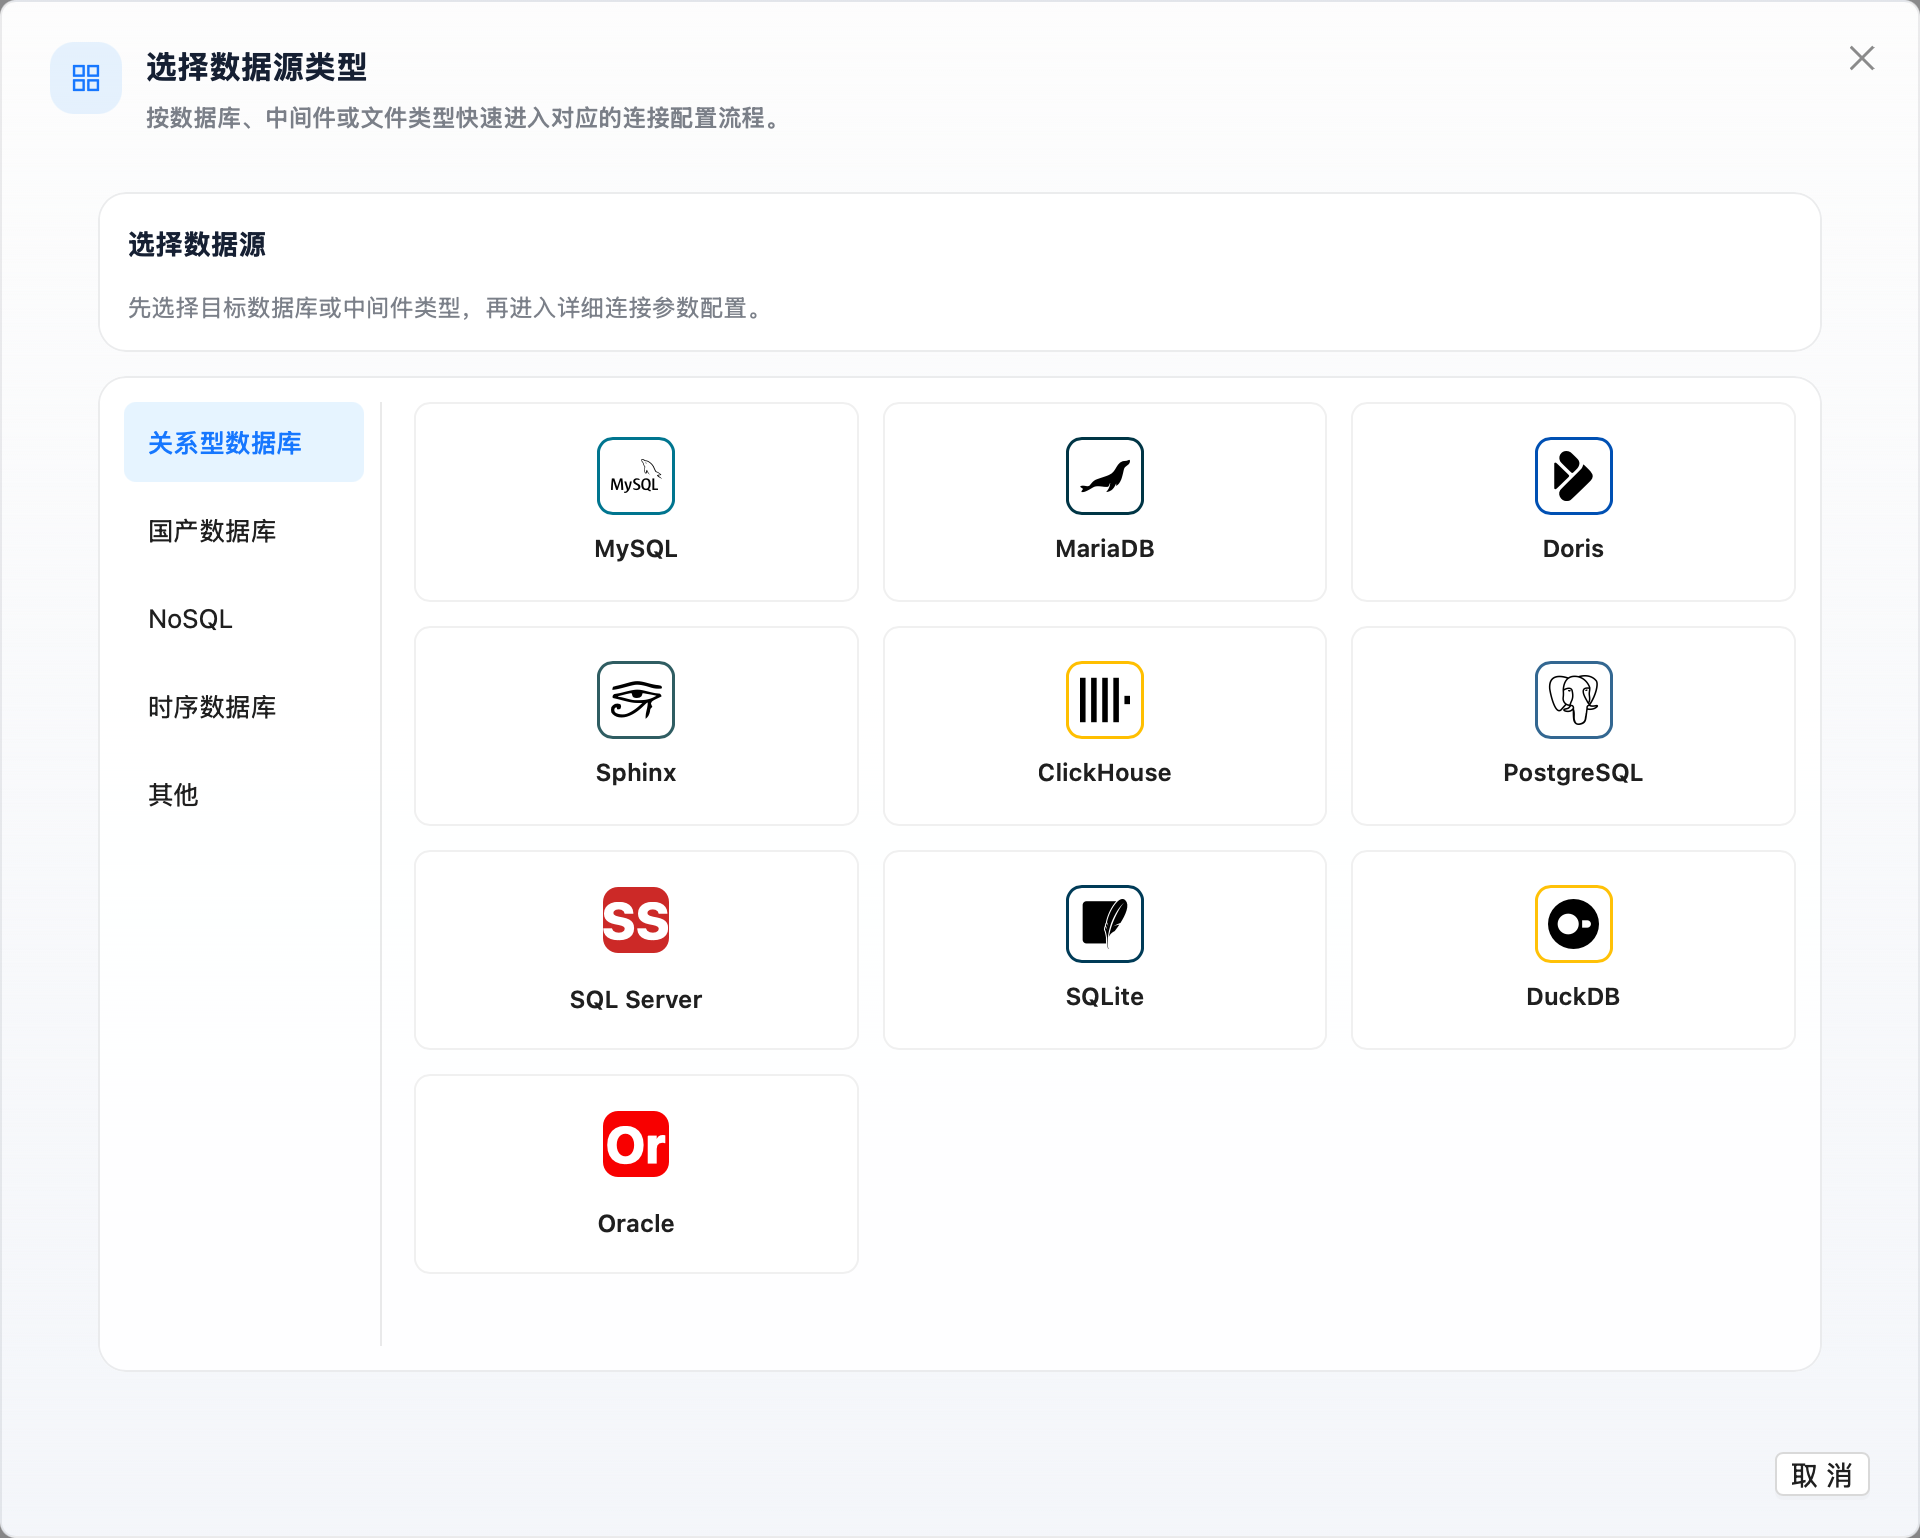This screenshot has height=1538, width=1920.
Task: Click the 选择数据源类型 dialog title
Action: coord(256,67)
